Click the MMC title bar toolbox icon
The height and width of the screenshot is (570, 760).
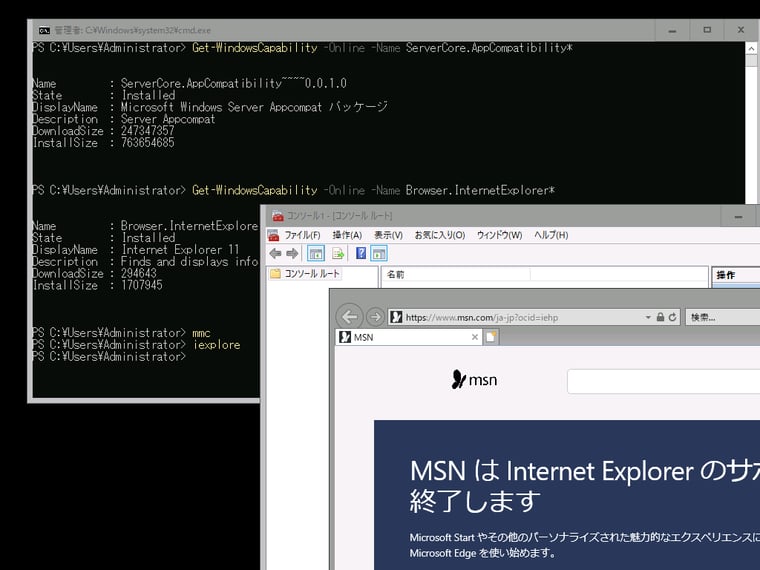(278, 216)
